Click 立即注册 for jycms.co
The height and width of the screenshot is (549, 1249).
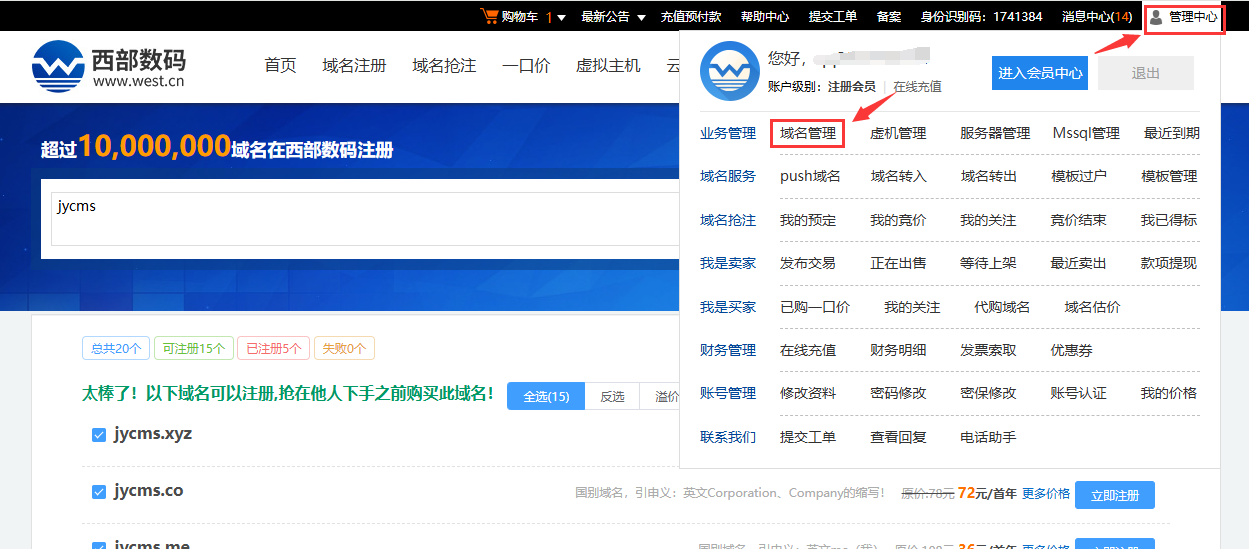pos(1115,495)
